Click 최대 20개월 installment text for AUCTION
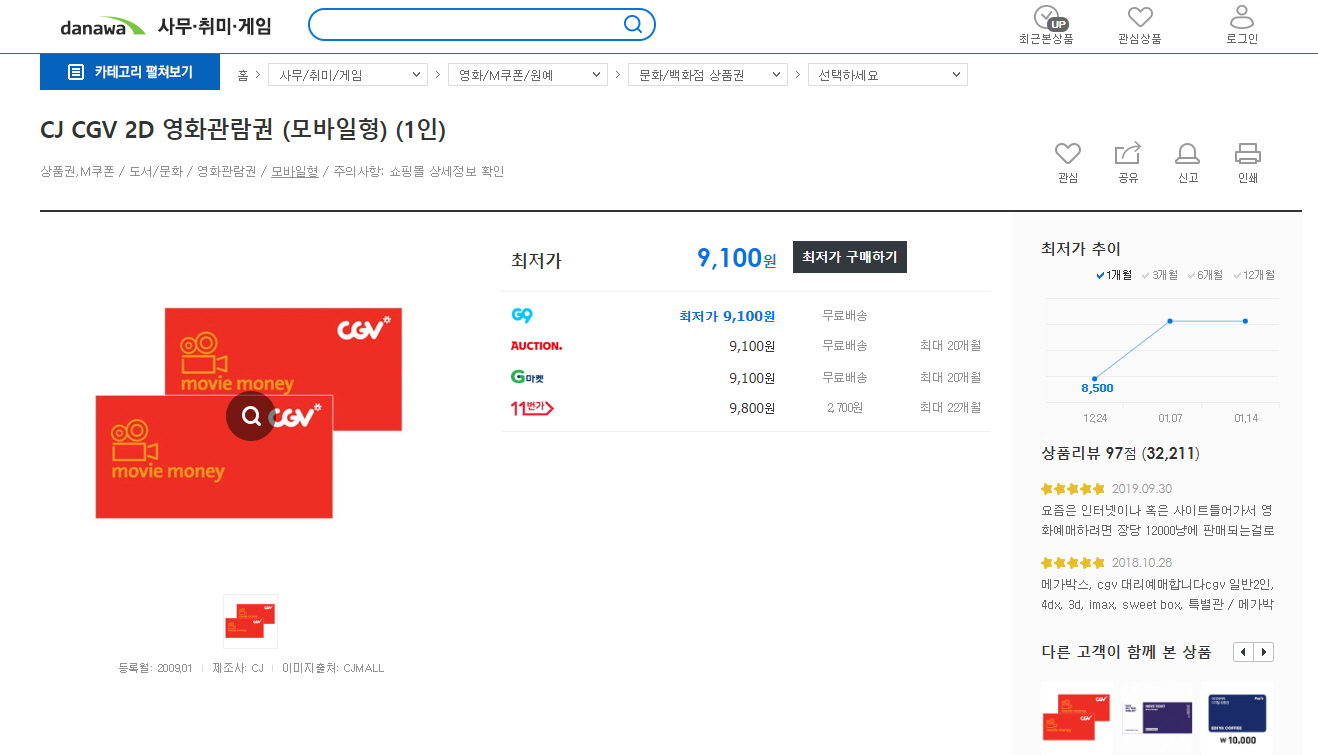Image resolution: width=1318 pixels, height=755 pixels. [x=950, y=346]
